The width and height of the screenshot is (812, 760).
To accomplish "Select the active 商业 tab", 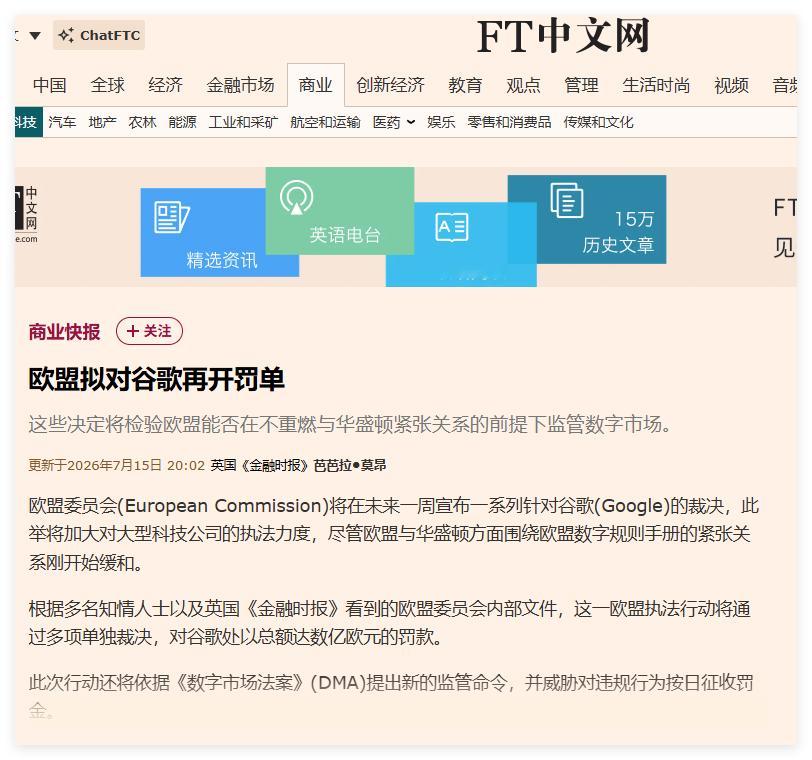I will pos(315,85).
